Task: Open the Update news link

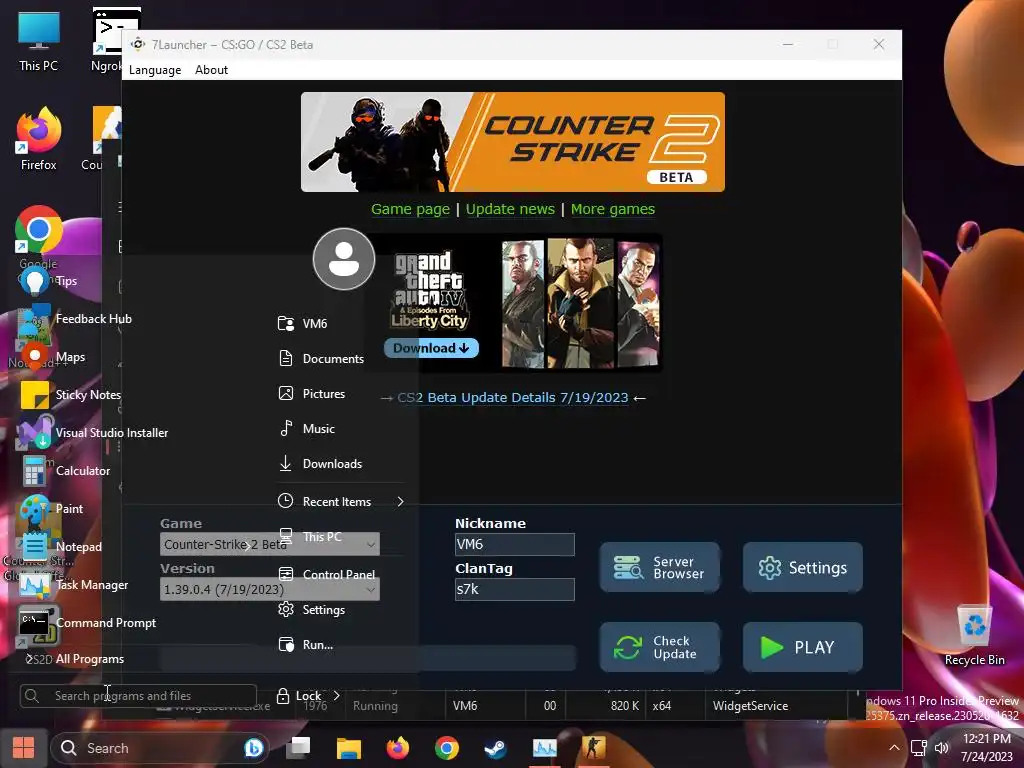Action: click(510, 209)
